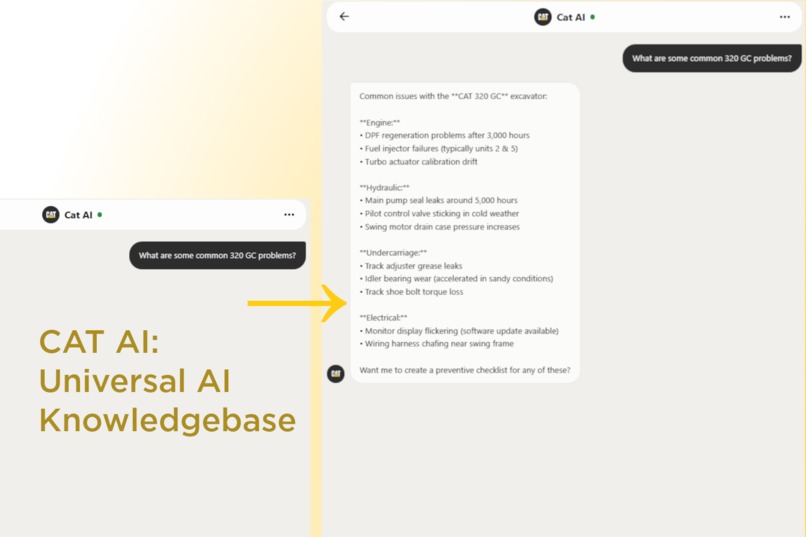Click 'Track adjuster grease leaks' line

click(411, 266)
